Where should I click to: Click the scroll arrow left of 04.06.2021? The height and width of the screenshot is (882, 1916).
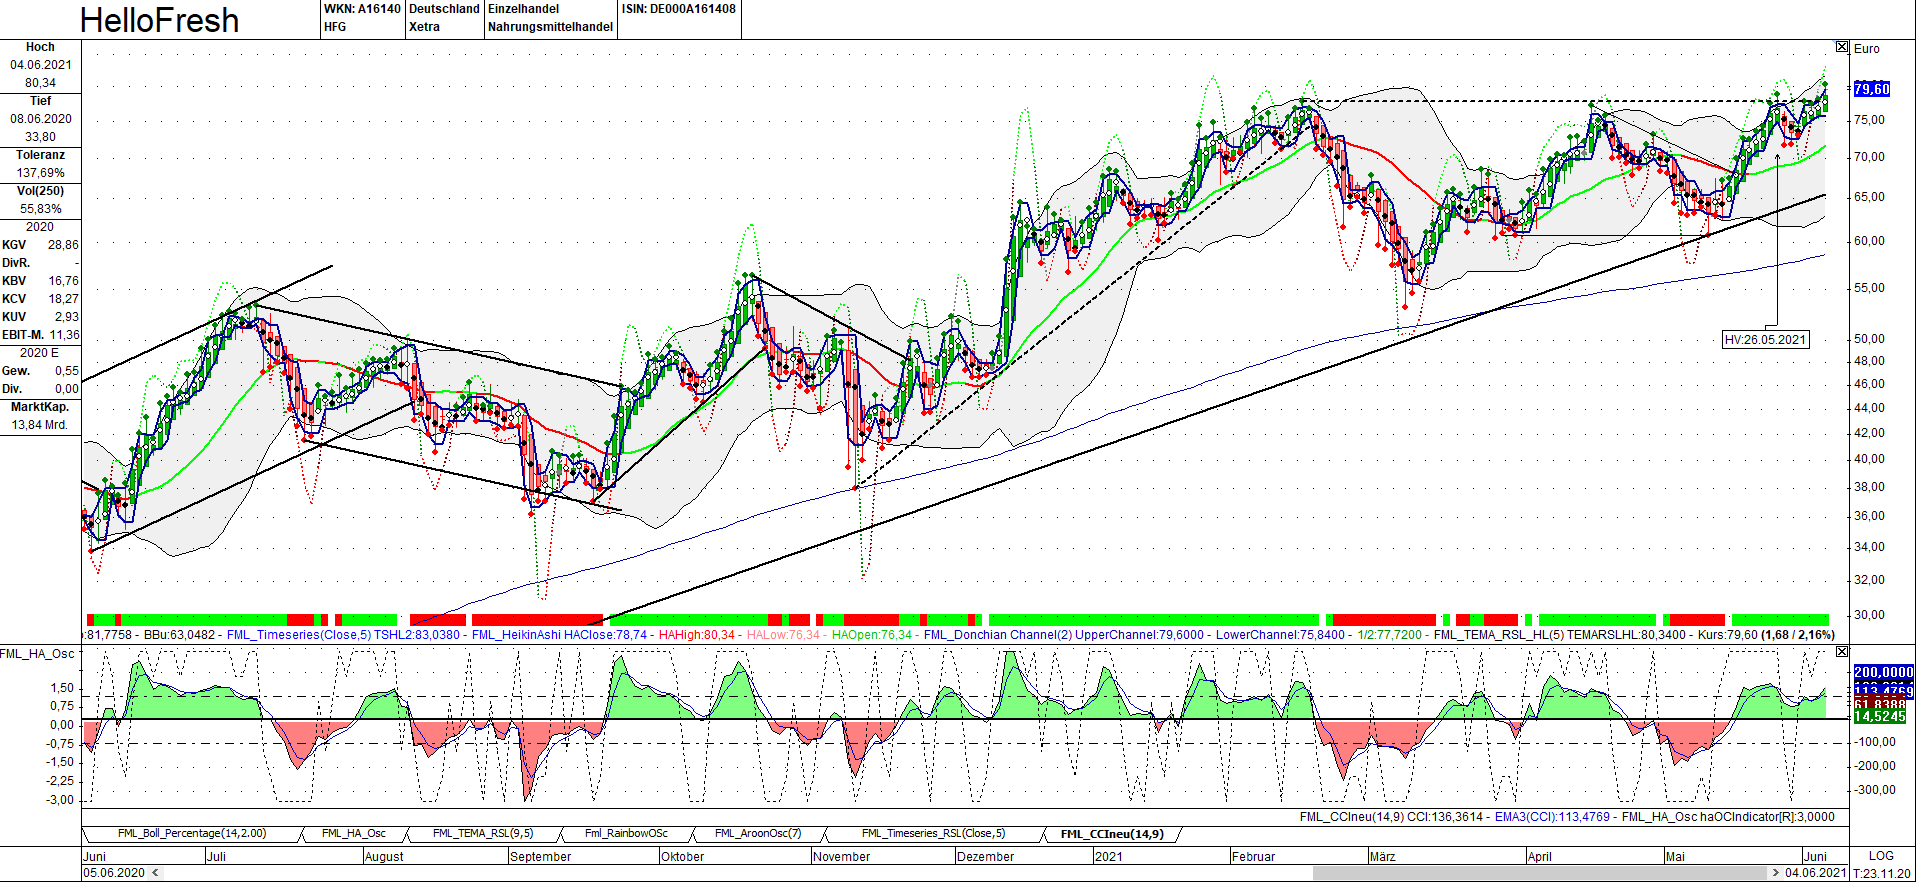(x=1775, y=873)
